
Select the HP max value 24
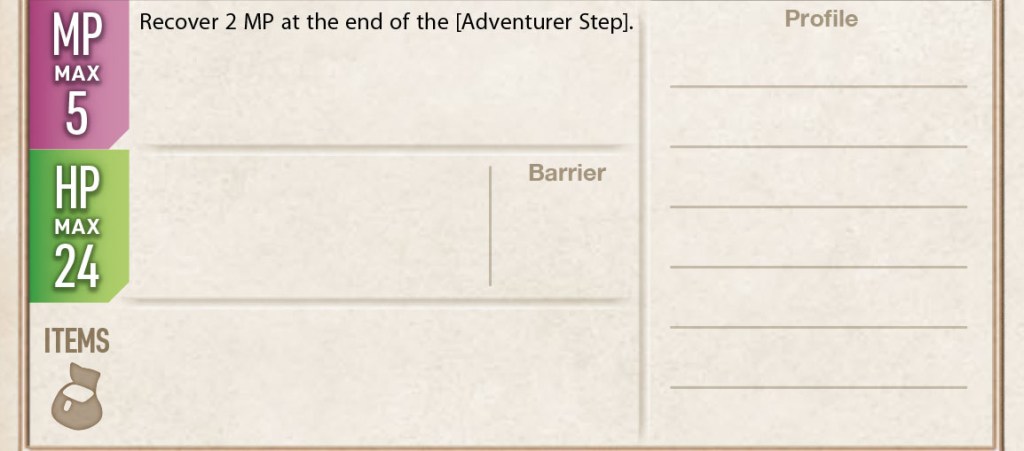[77, 267]
